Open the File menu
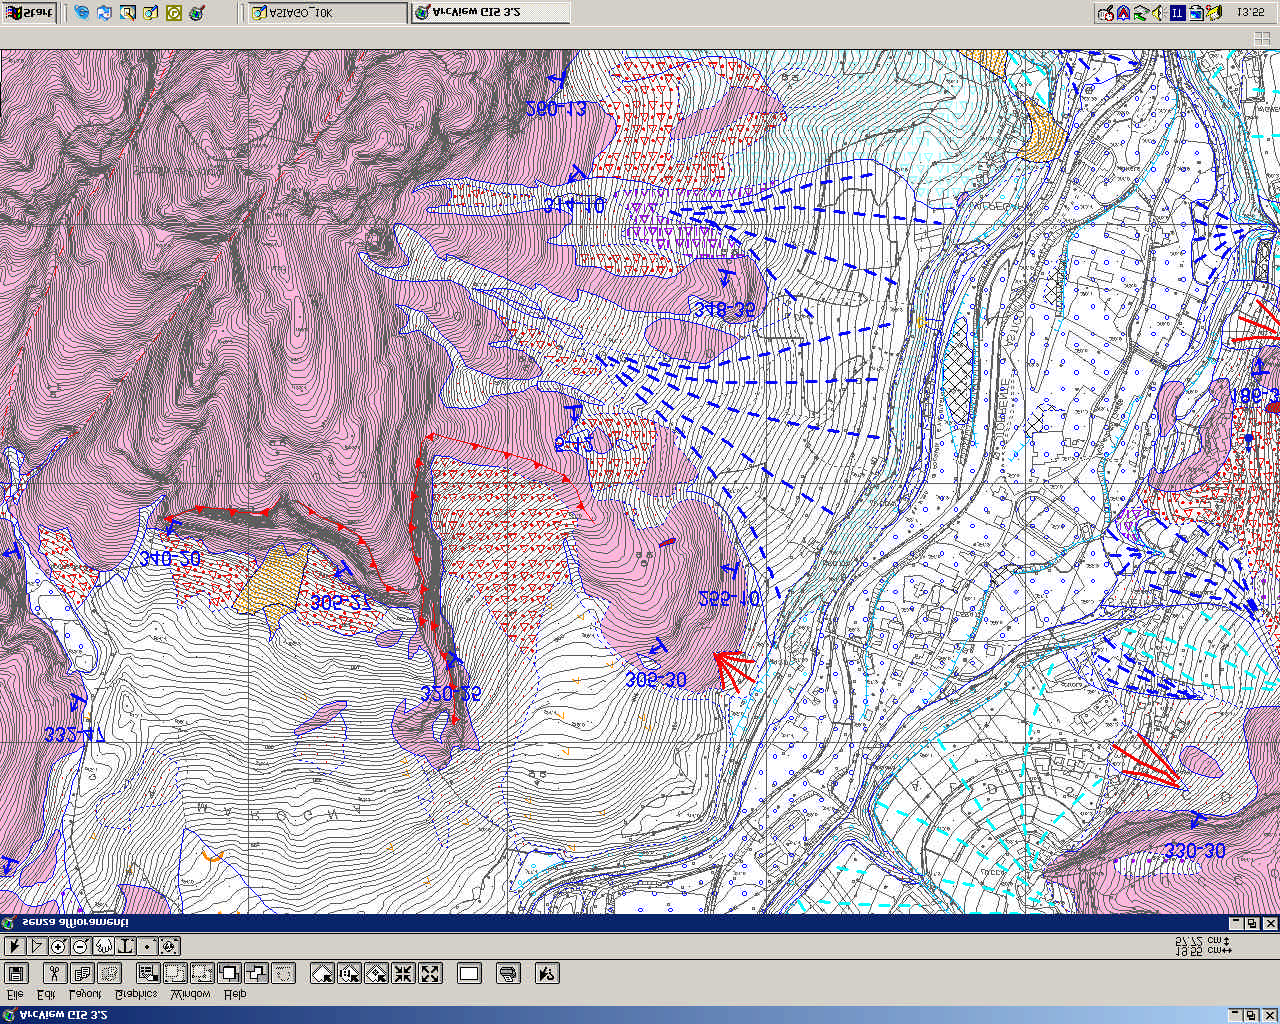Viewport: 1280px width, 1024px height. [x=14, y=995]
